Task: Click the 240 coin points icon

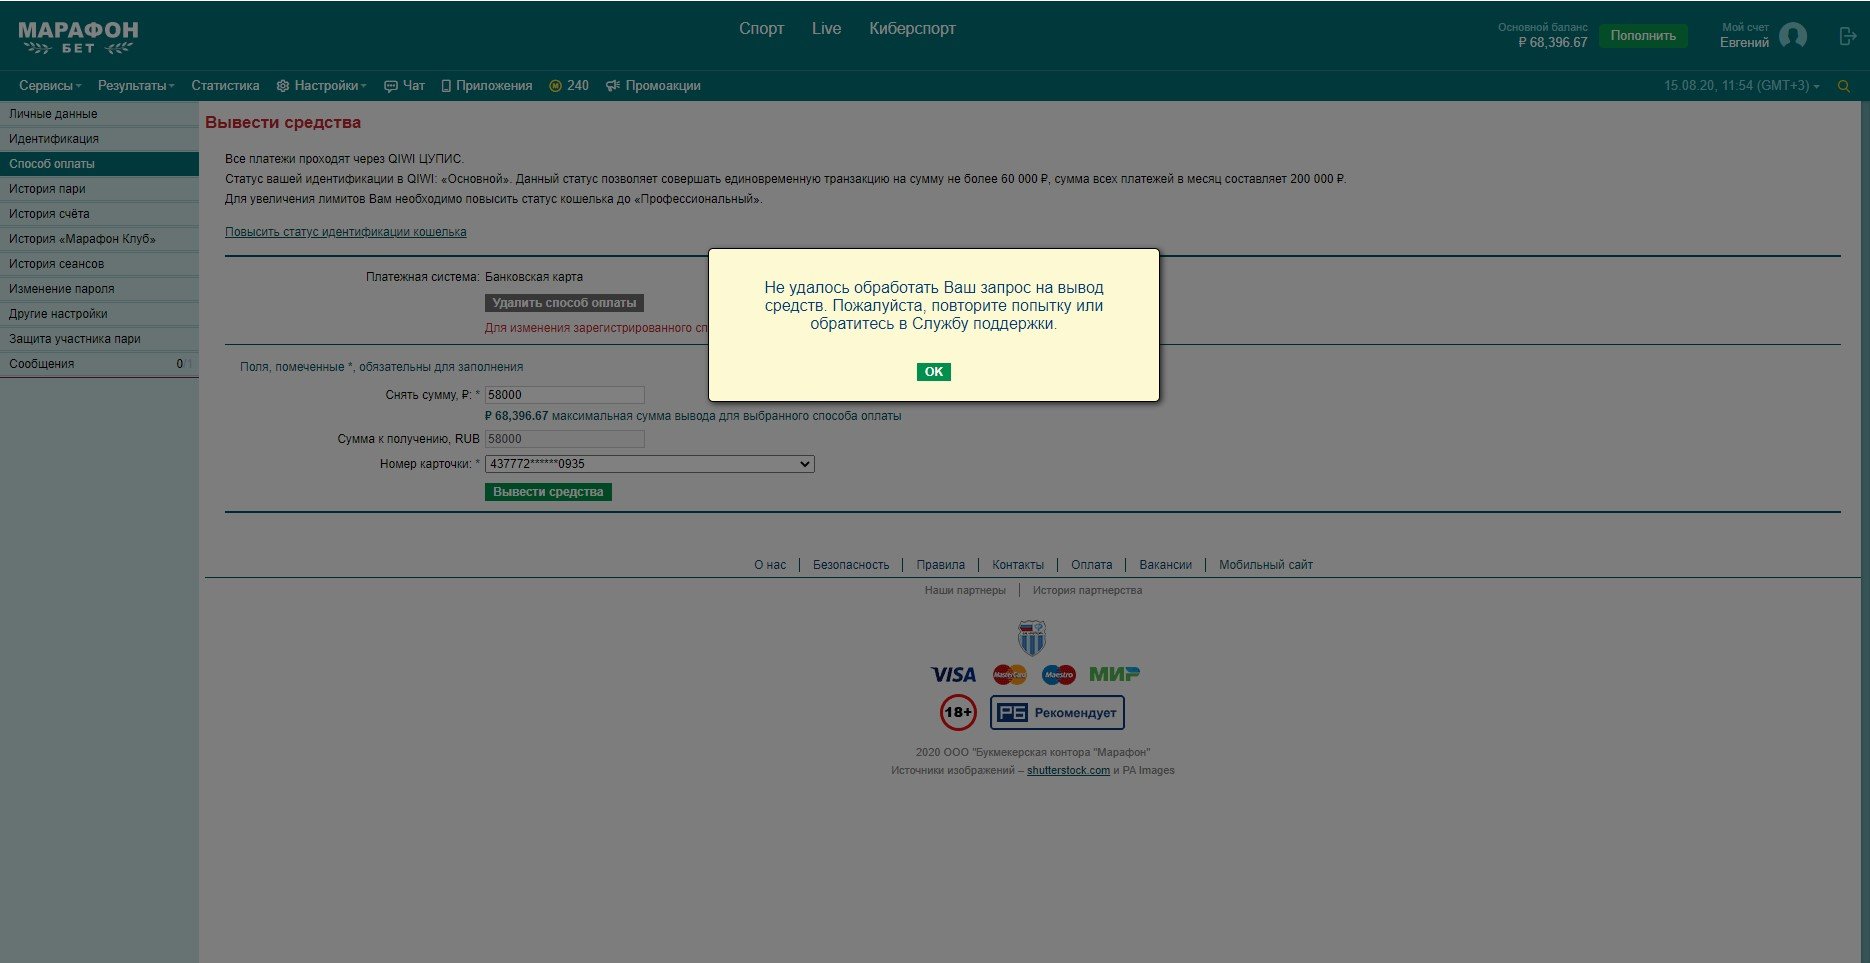Action: coord(556,86)
